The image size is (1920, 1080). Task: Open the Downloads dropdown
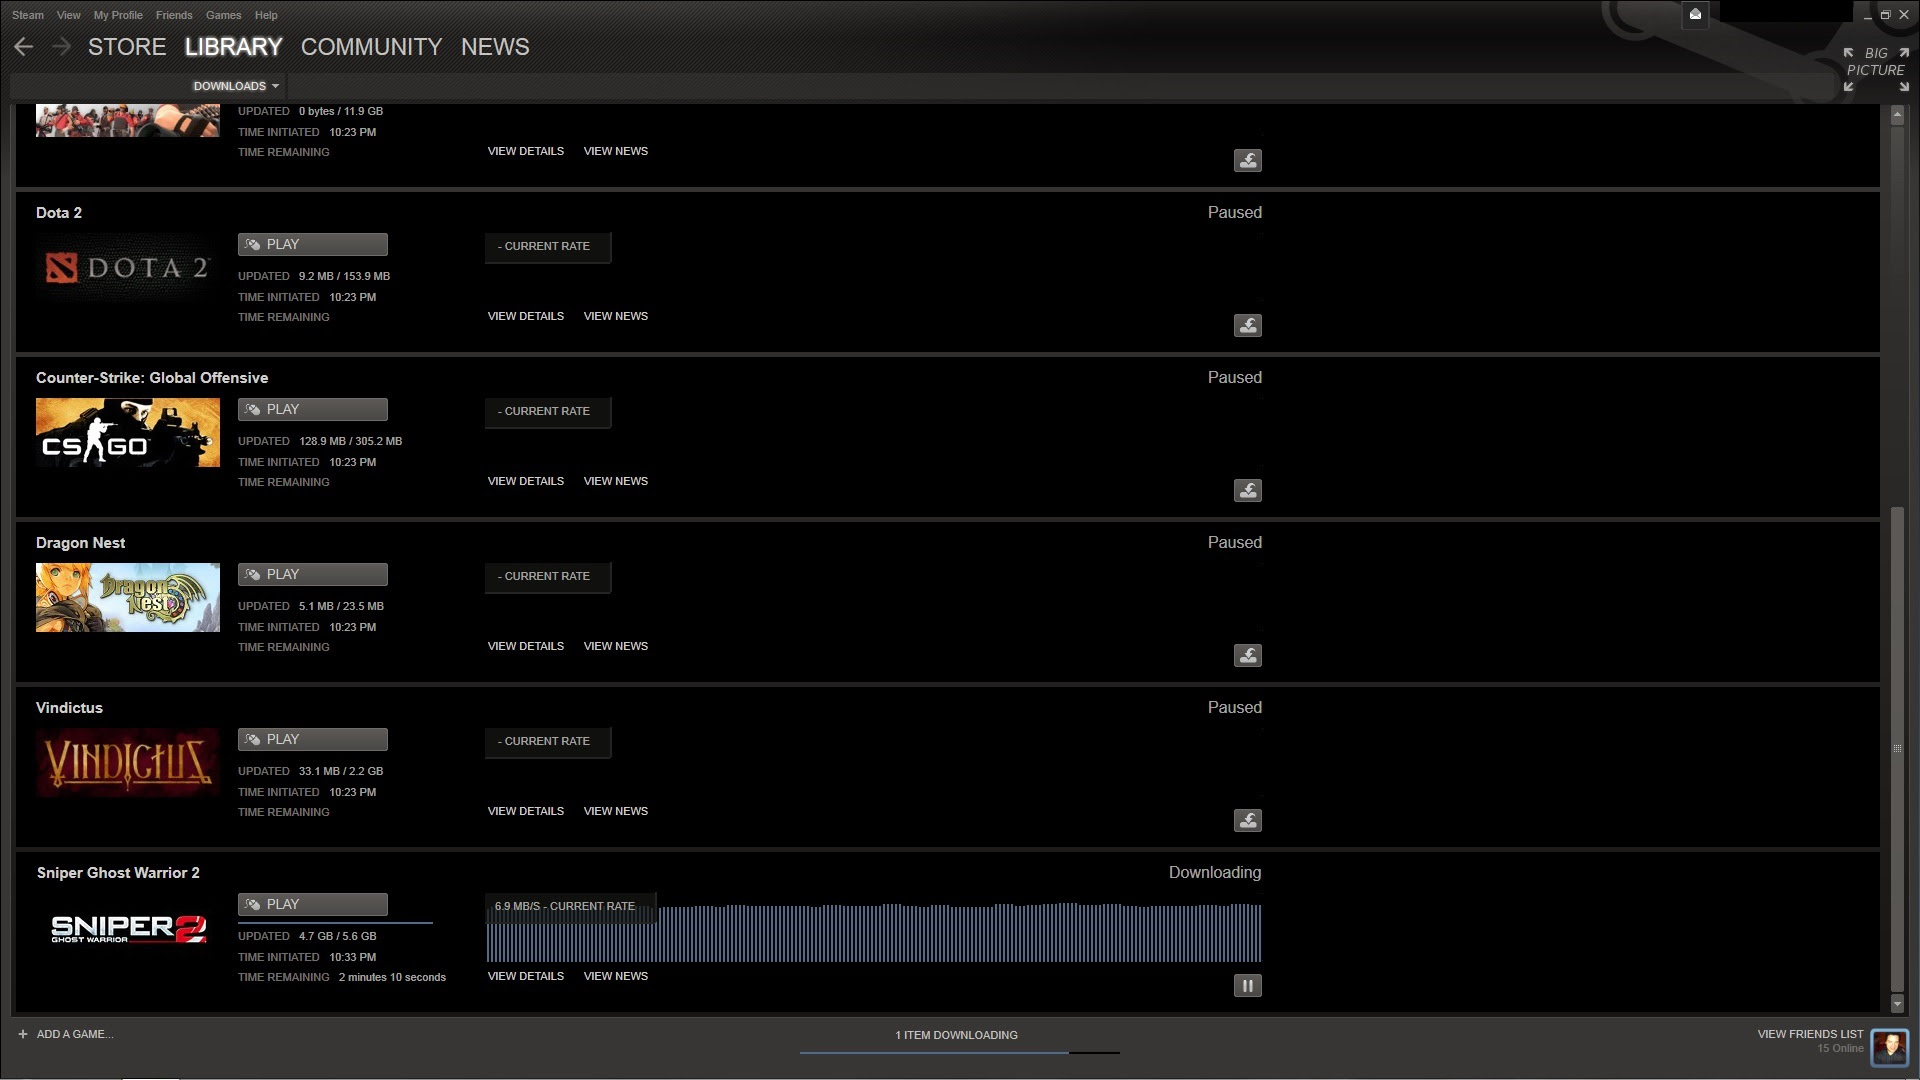click(236, 86)
